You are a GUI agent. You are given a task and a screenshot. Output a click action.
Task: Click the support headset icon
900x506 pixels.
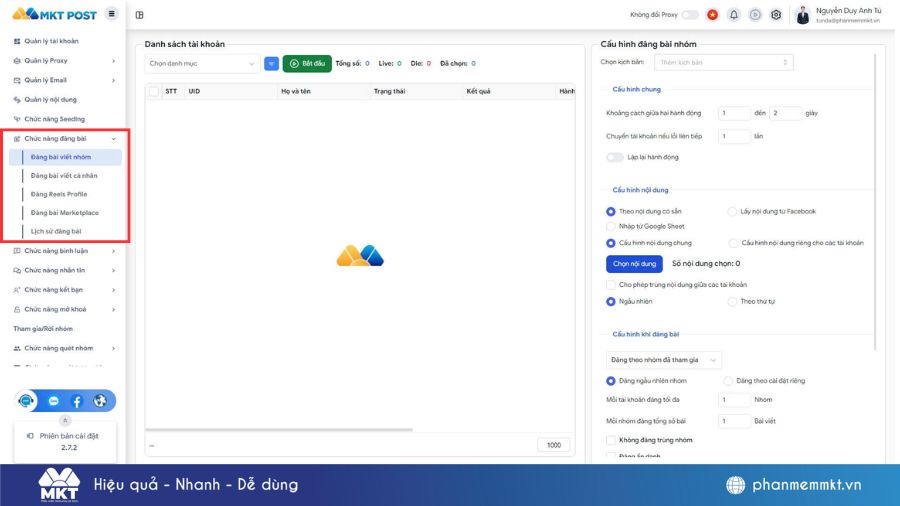[26, 400]
